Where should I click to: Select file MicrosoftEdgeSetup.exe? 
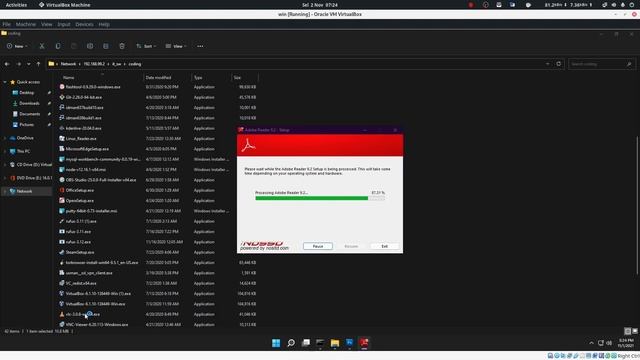[x=87, y=149]
